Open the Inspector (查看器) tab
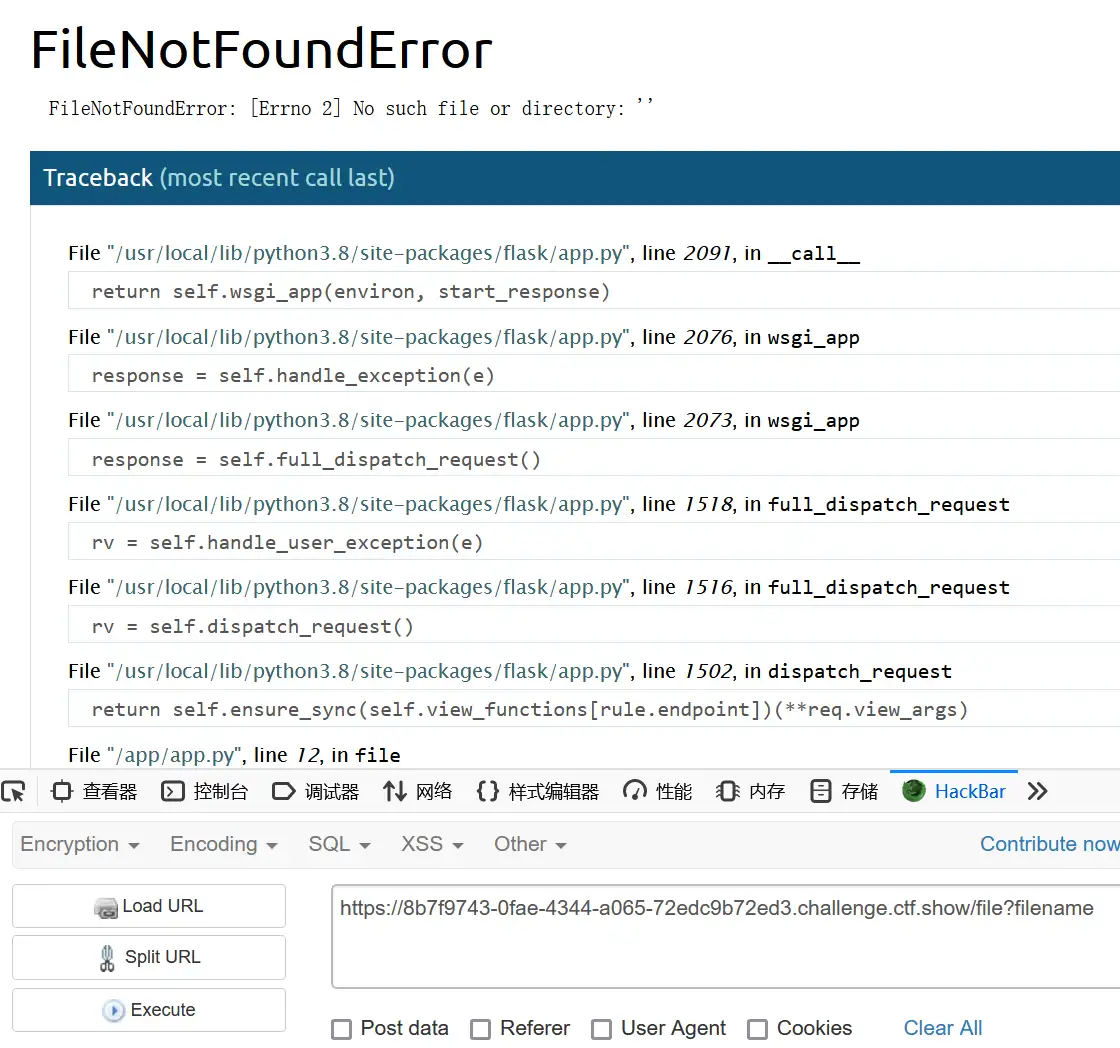Image resolution: width=1120 pixels, height=1048 pixels. (x=95, y=792)
